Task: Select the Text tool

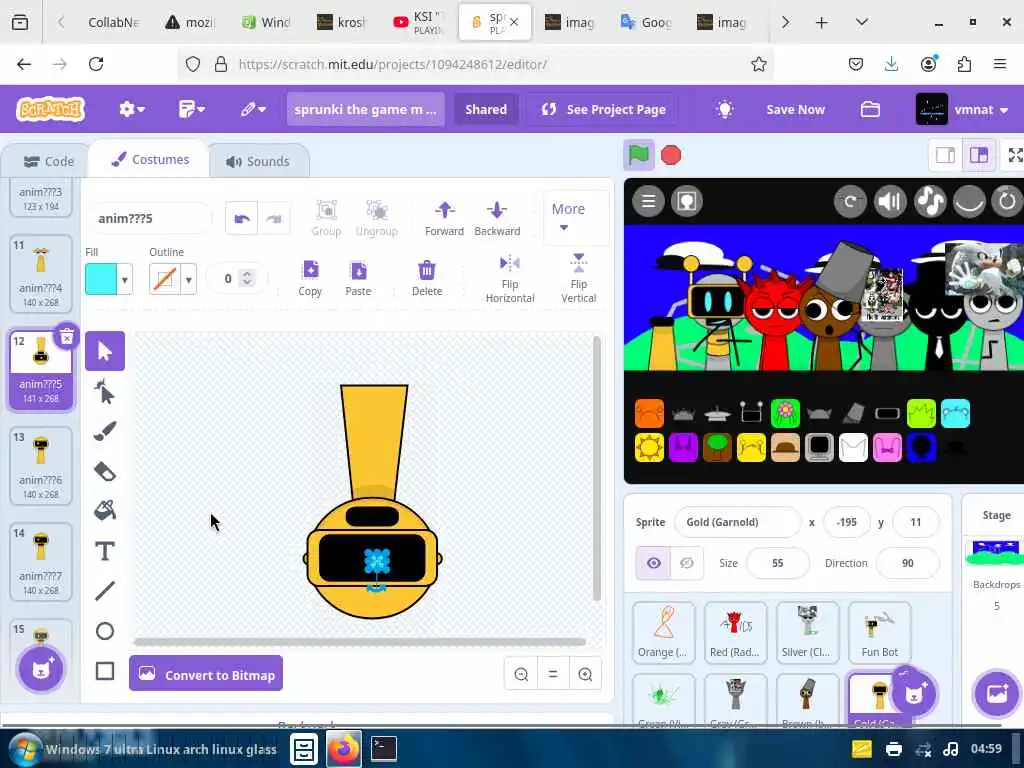Action: [104, 551]
